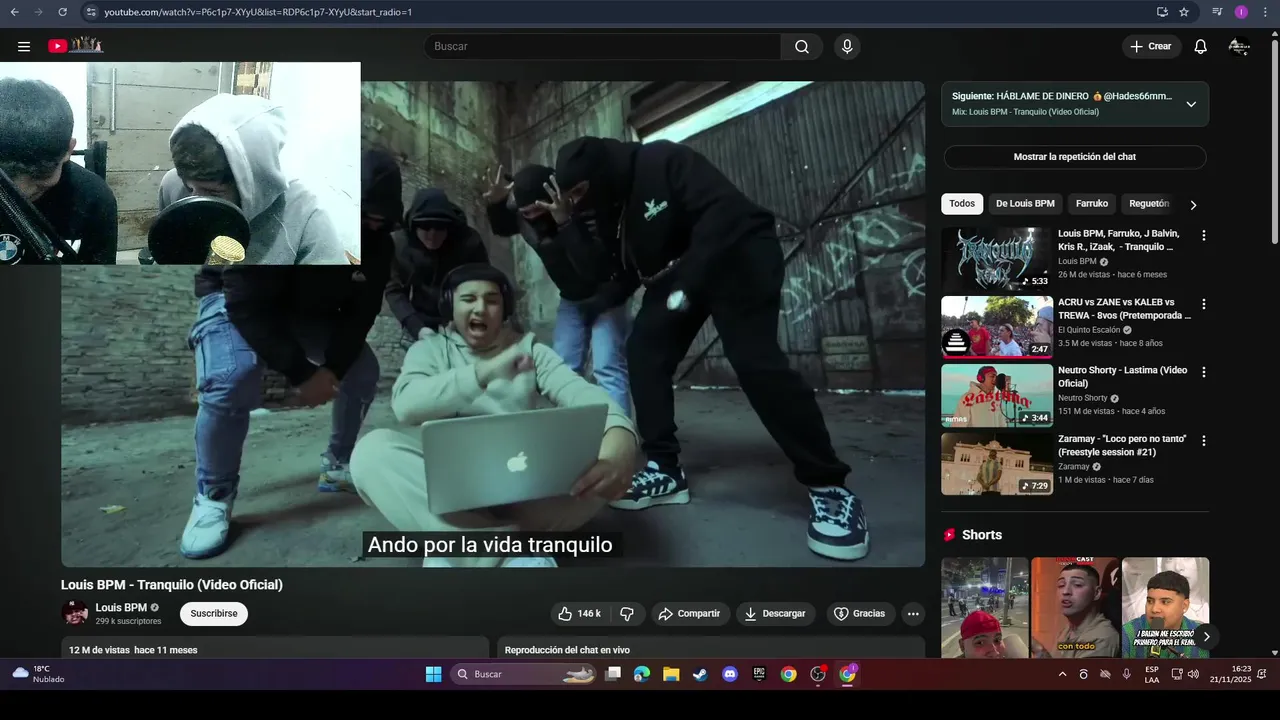
Task: Open options for Neutro Shorty Lastima
Action: click(1203, 372)
